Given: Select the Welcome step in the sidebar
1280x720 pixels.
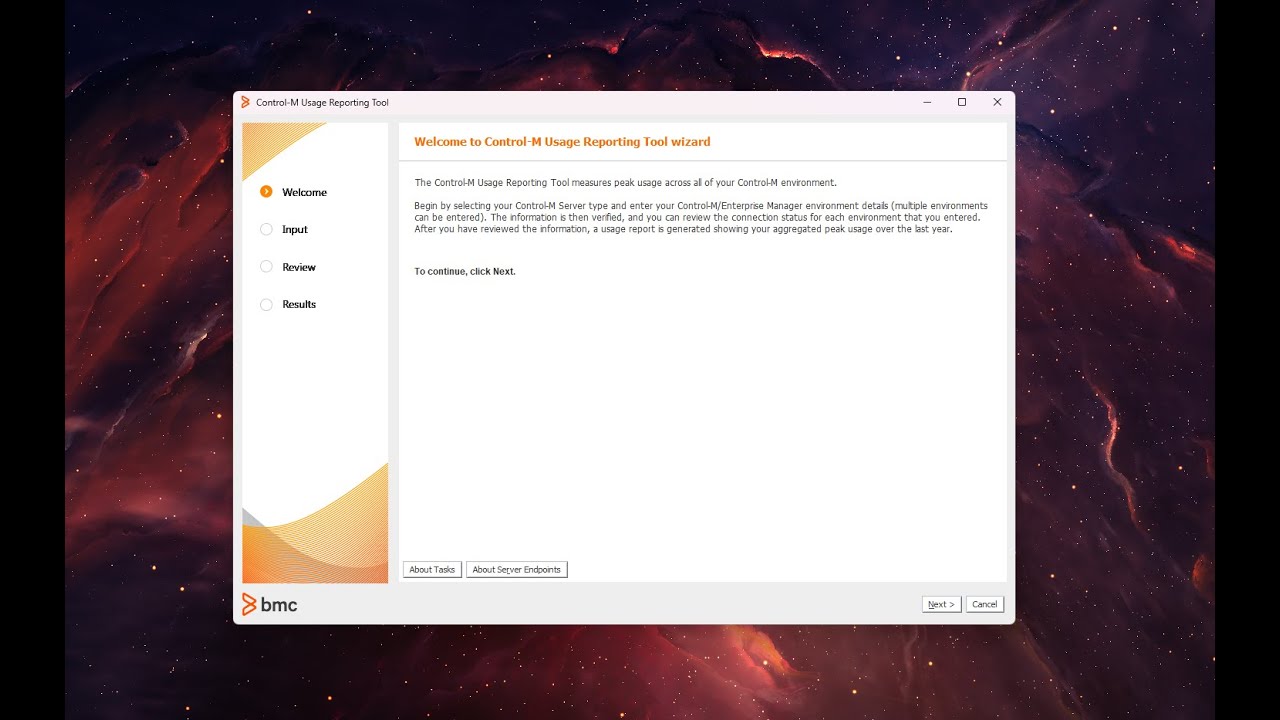Looking at the screenshot, I should (304, 192).
